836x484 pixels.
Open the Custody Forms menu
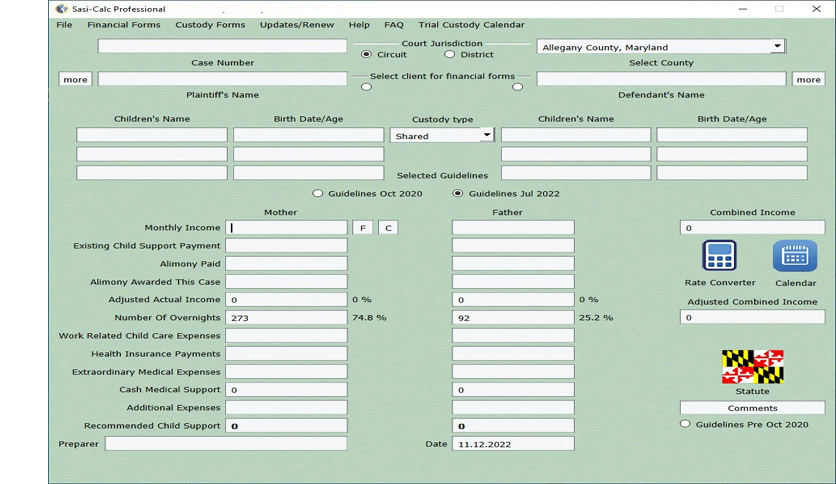pyautogui.click(x=210, y=25)
